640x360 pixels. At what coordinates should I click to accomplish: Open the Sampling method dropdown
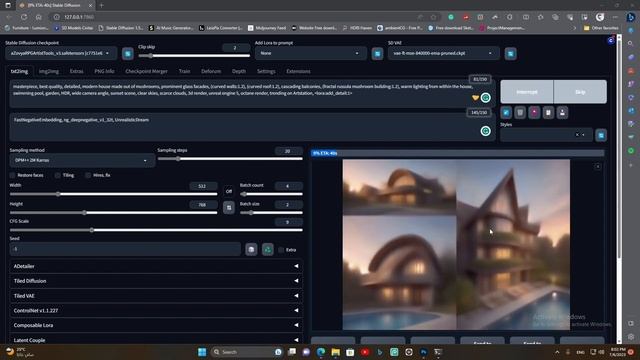82,160
